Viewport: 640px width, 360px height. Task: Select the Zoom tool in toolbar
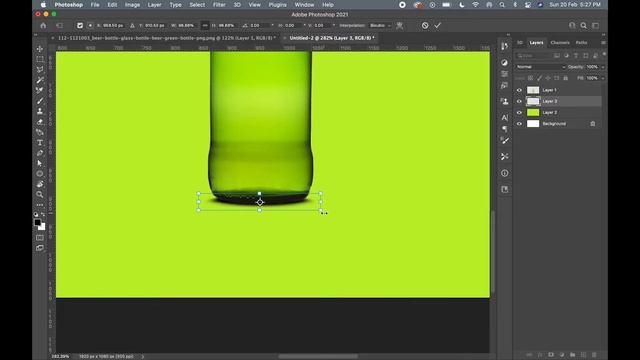tap(40, 195)
